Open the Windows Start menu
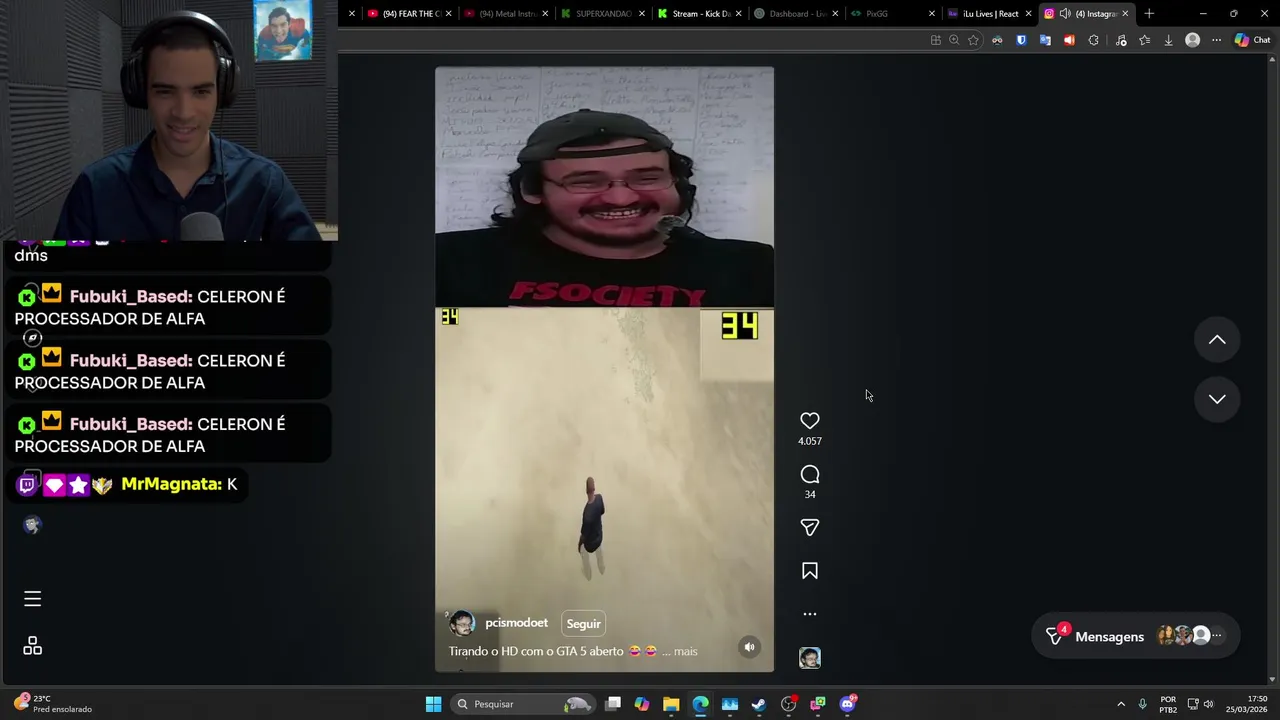 pos(433,704)
